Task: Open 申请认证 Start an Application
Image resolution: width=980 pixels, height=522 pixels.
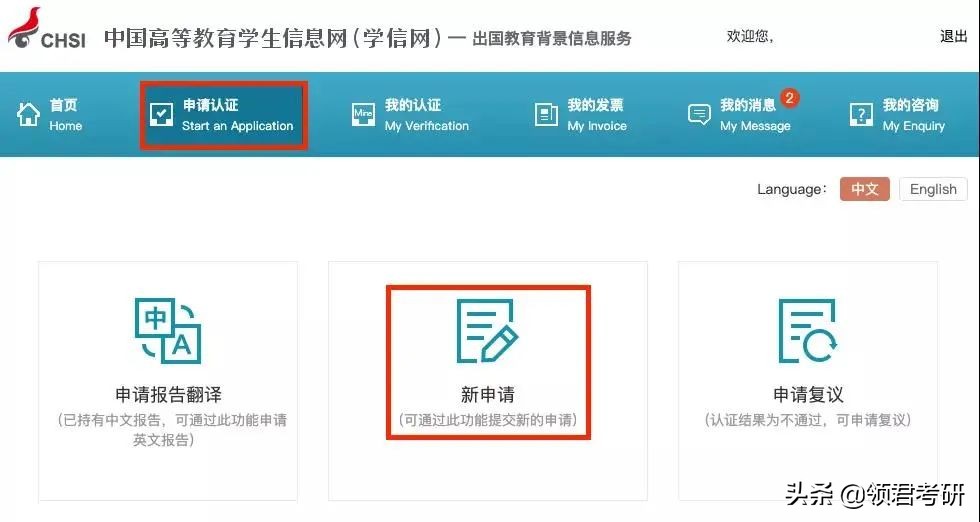Action: coord(224,115)
